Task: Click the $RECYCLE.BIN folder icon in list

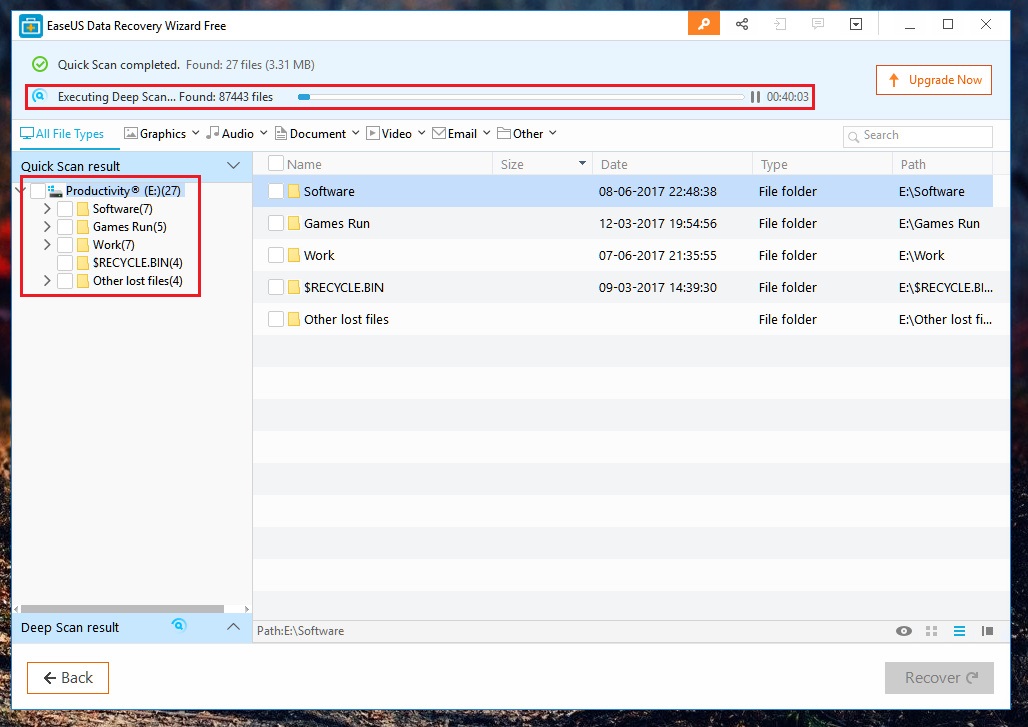Action: [x=294, y=287]
